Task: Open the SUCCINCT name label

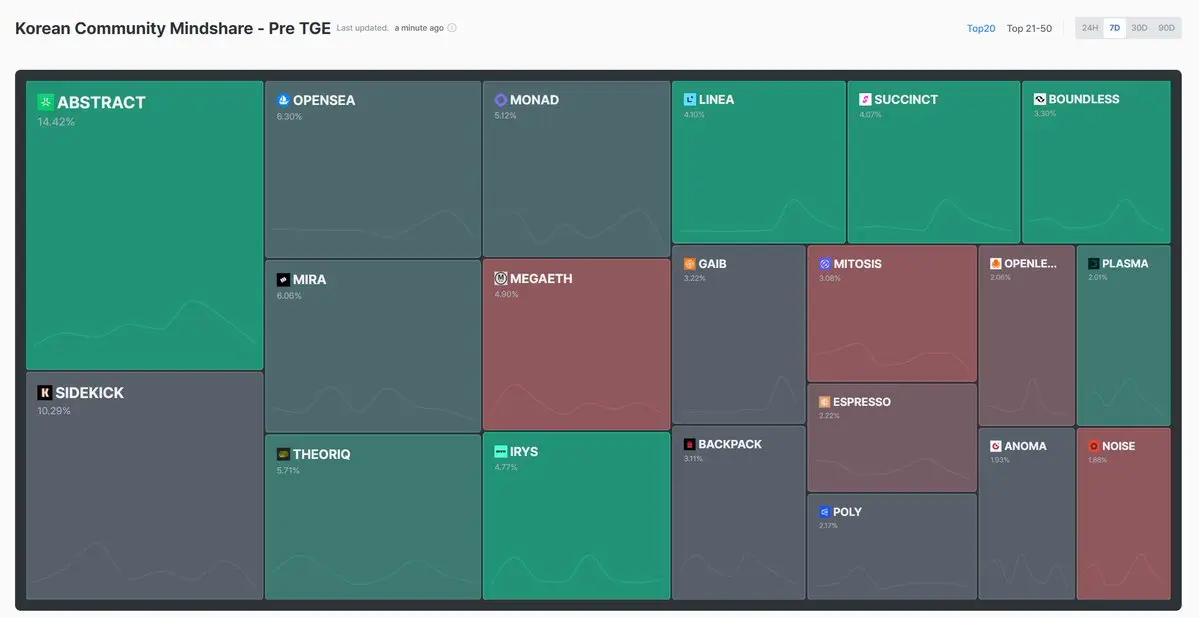Action: point(906,99)
